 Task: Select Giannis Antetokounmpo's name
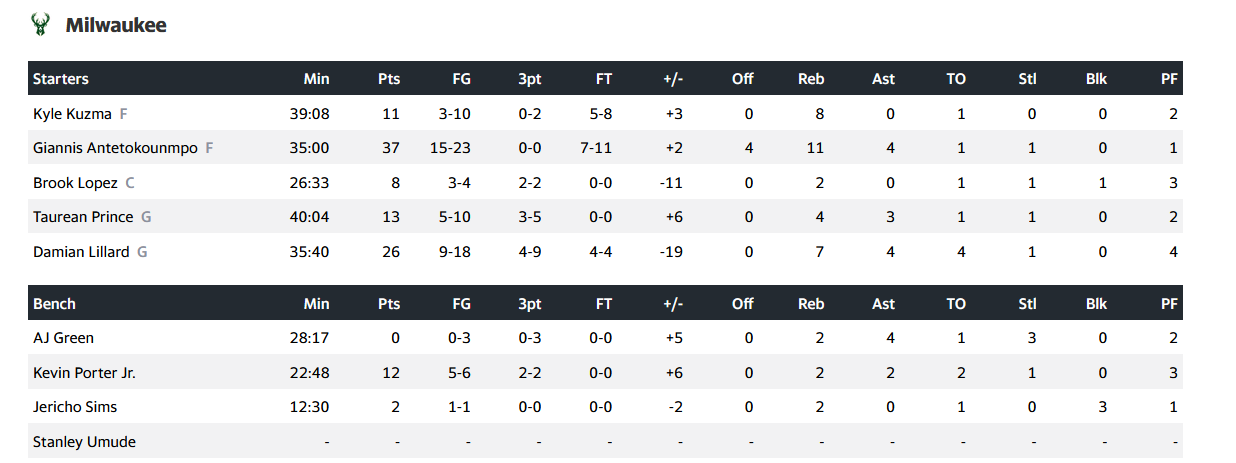(x=116, y=149)
